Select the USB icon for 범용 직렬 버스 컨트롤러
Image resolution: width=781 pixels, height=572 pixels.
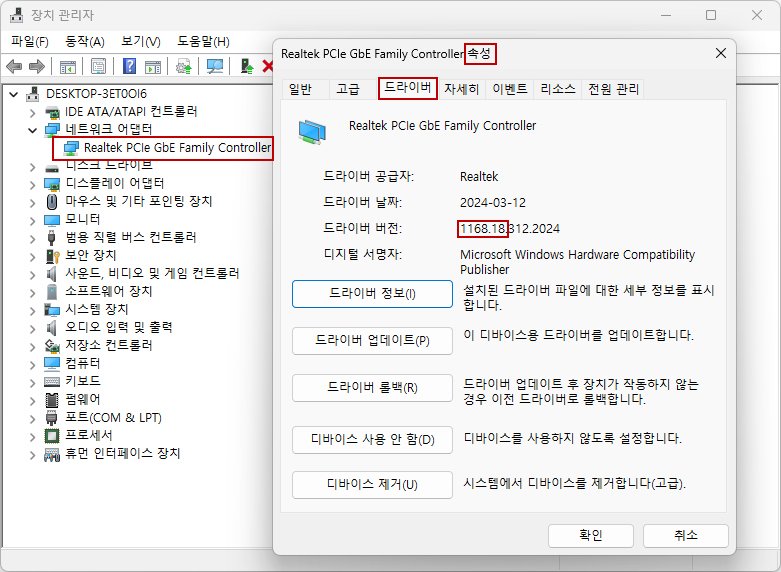(x=51, y=238)
